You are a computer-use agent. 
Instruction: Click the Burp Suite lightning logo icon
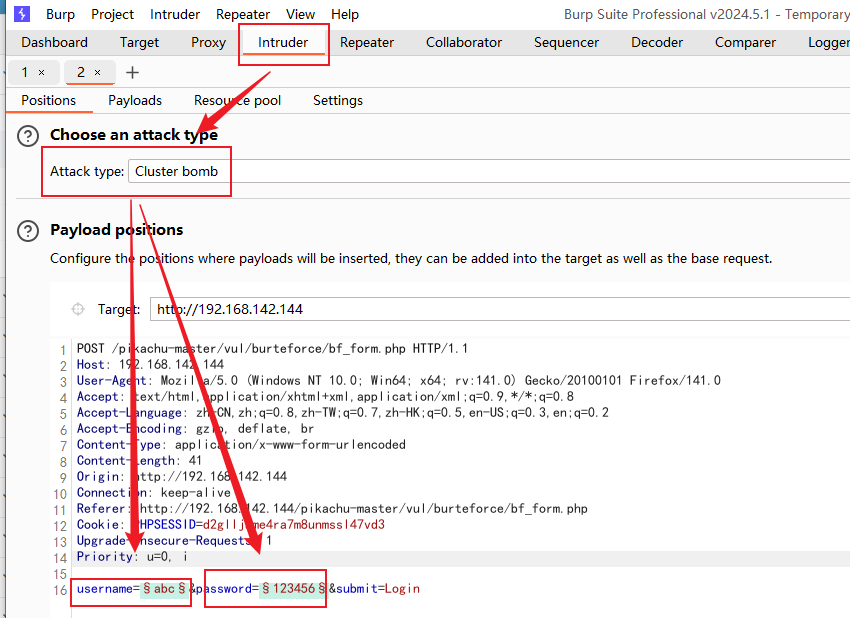[22, 14]
